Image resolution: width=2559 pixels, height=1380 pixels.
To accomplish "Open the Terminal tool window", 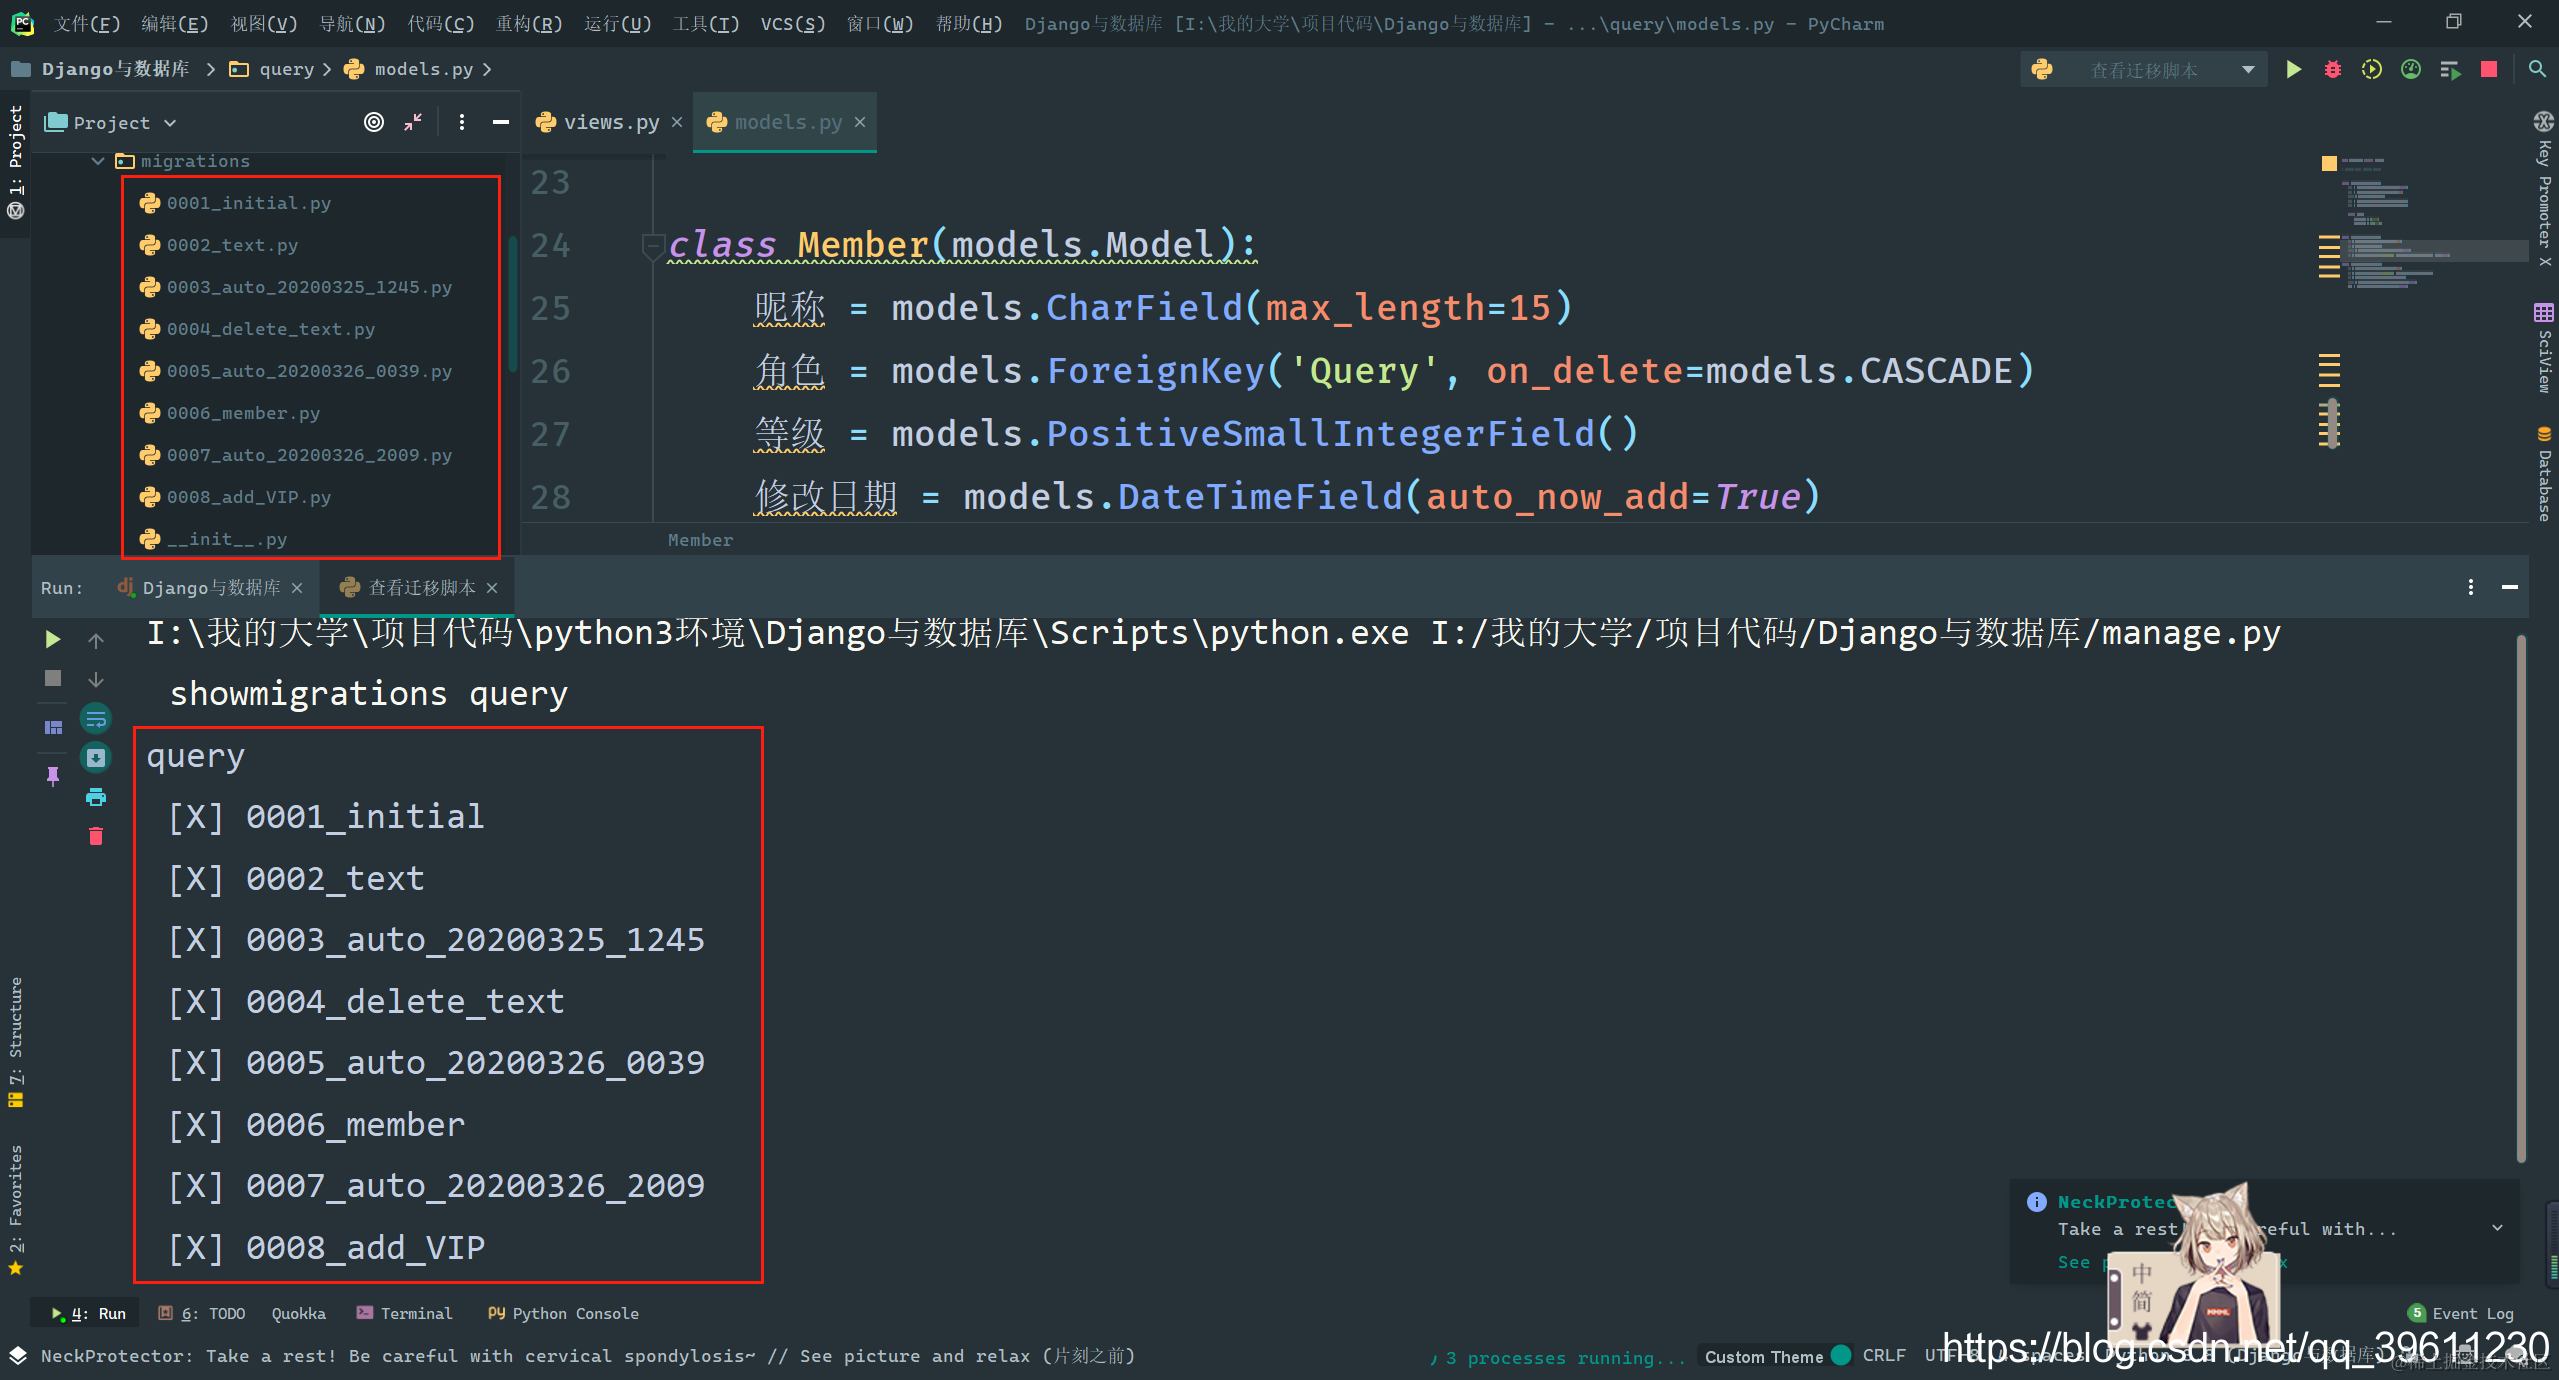I will [404, 1313].
